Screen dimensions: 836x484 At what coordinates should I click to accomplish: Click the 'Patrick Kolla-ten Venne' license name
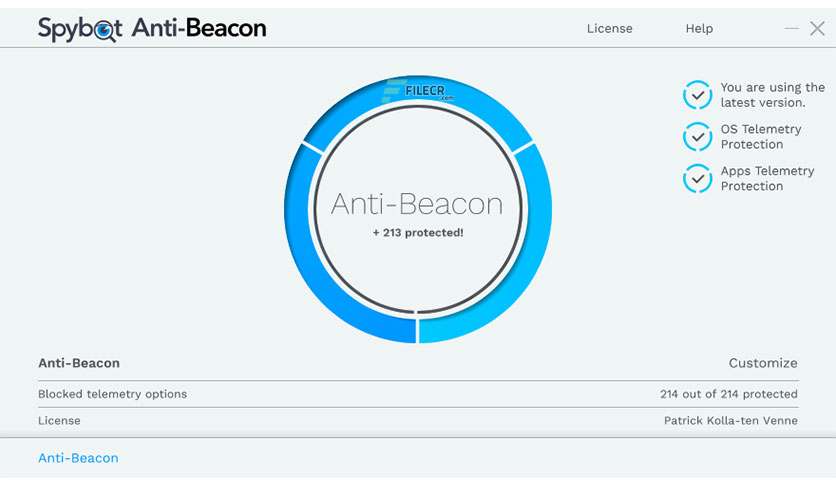pos(730,421)
